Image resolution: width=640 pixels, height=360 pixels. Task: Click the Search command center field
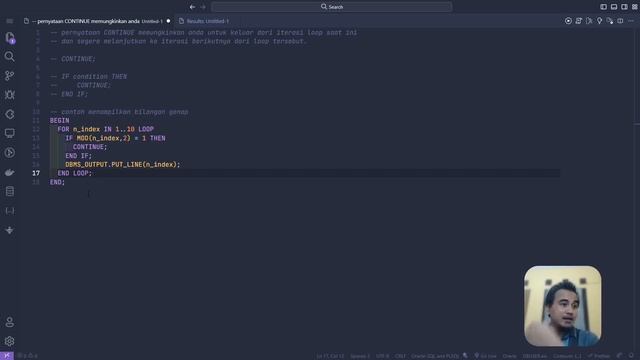pos(331,7)
